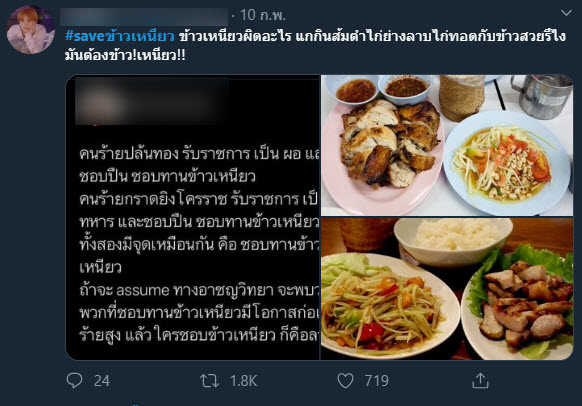This screenshot has width=582, height=406.
Task: Open the grilled pork and sticky rice photo
Action: [447, 289]
